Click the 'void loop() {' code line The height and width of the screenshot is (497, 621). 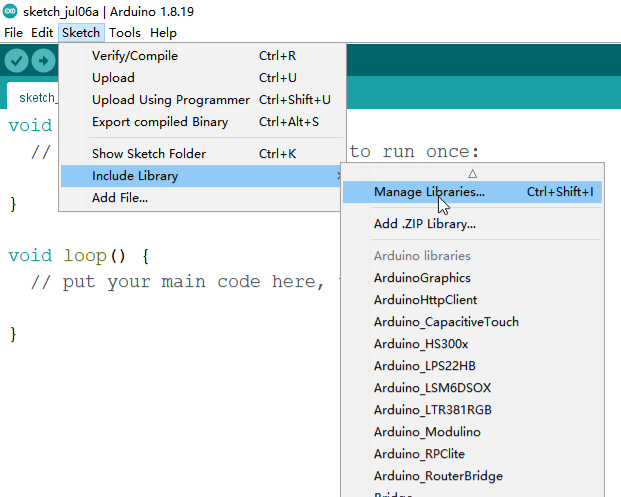pos(79,255)
